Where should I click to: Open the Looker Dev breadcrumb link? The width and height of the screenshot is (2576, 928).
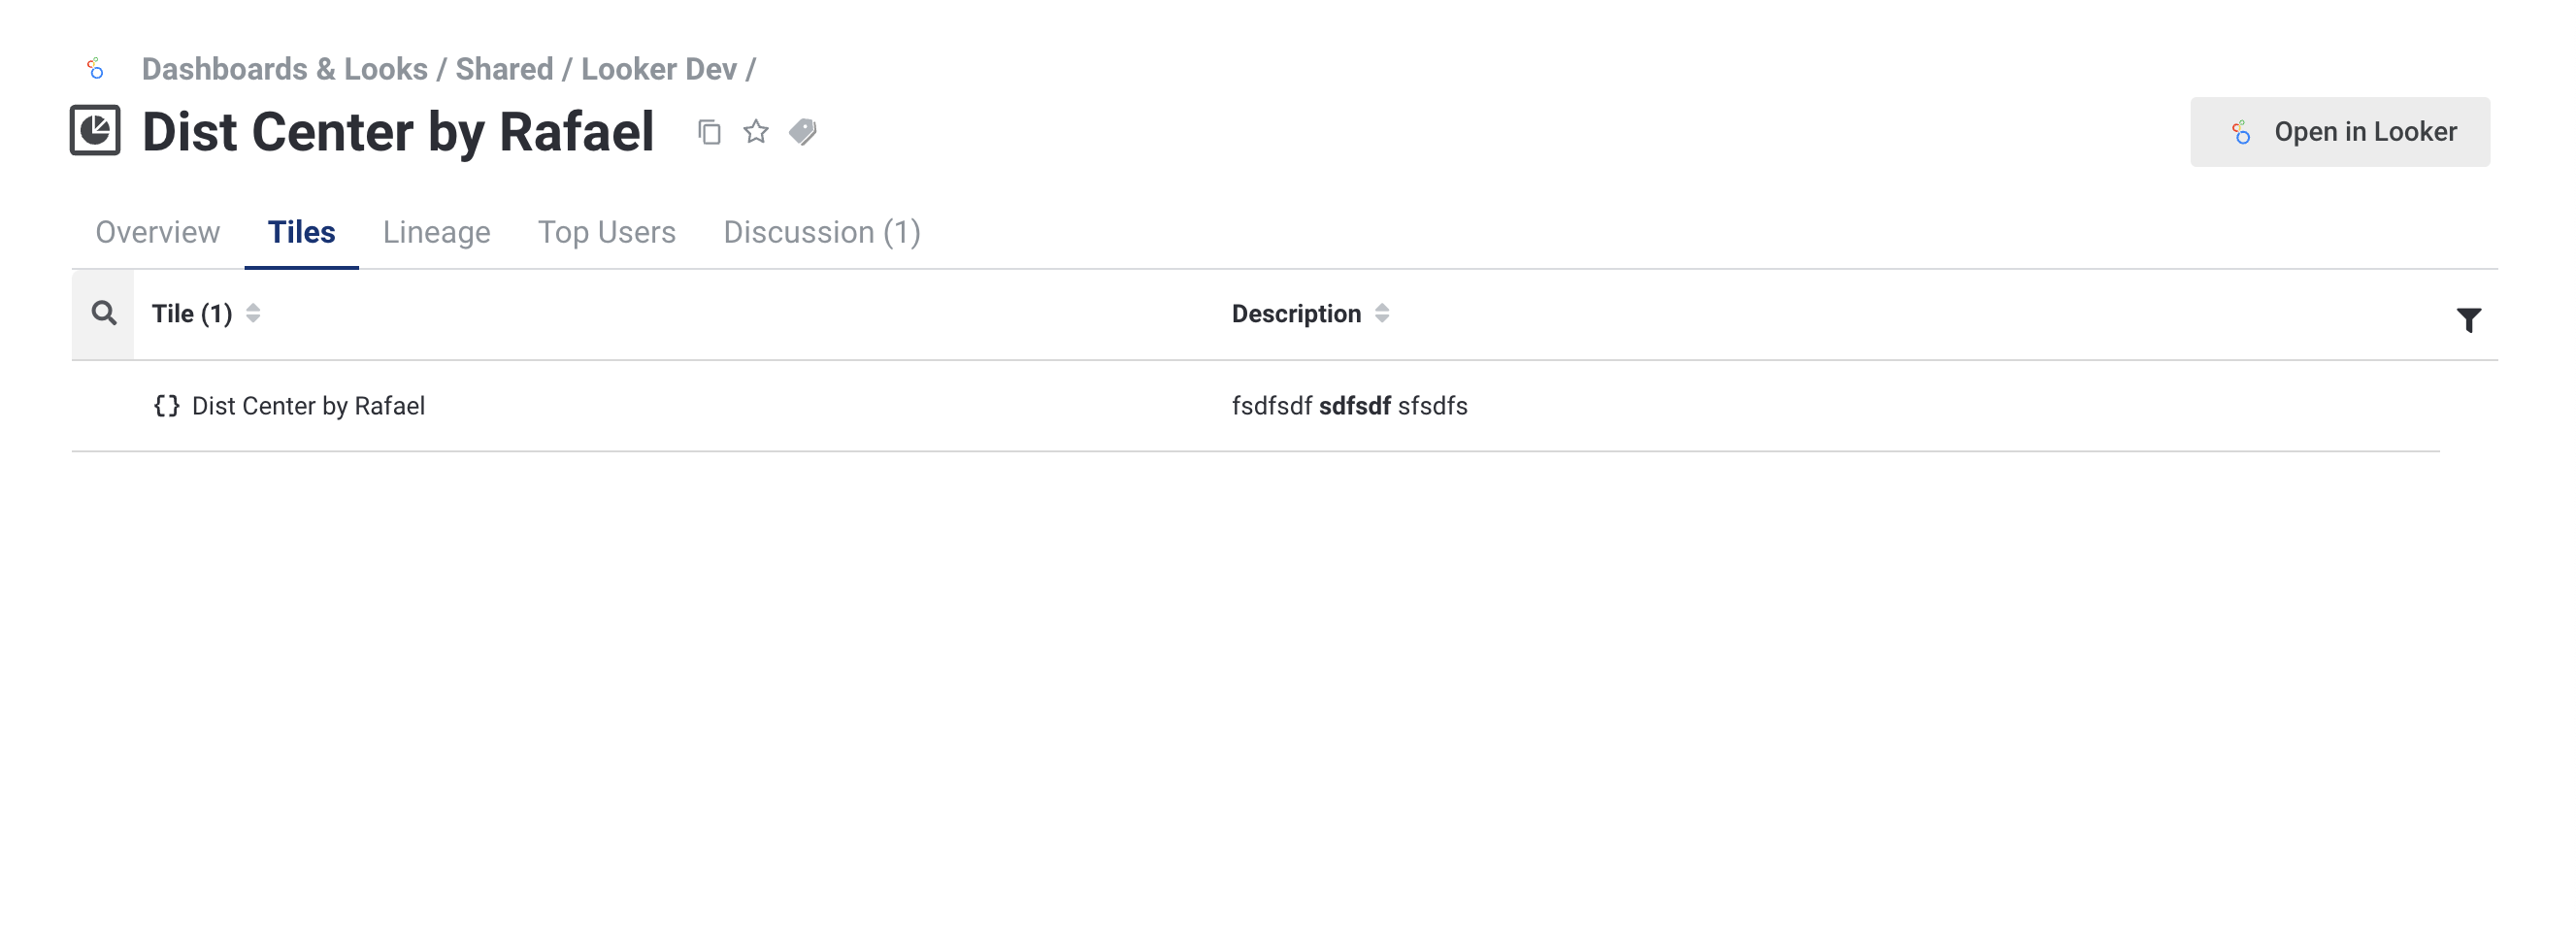point(658,69)
